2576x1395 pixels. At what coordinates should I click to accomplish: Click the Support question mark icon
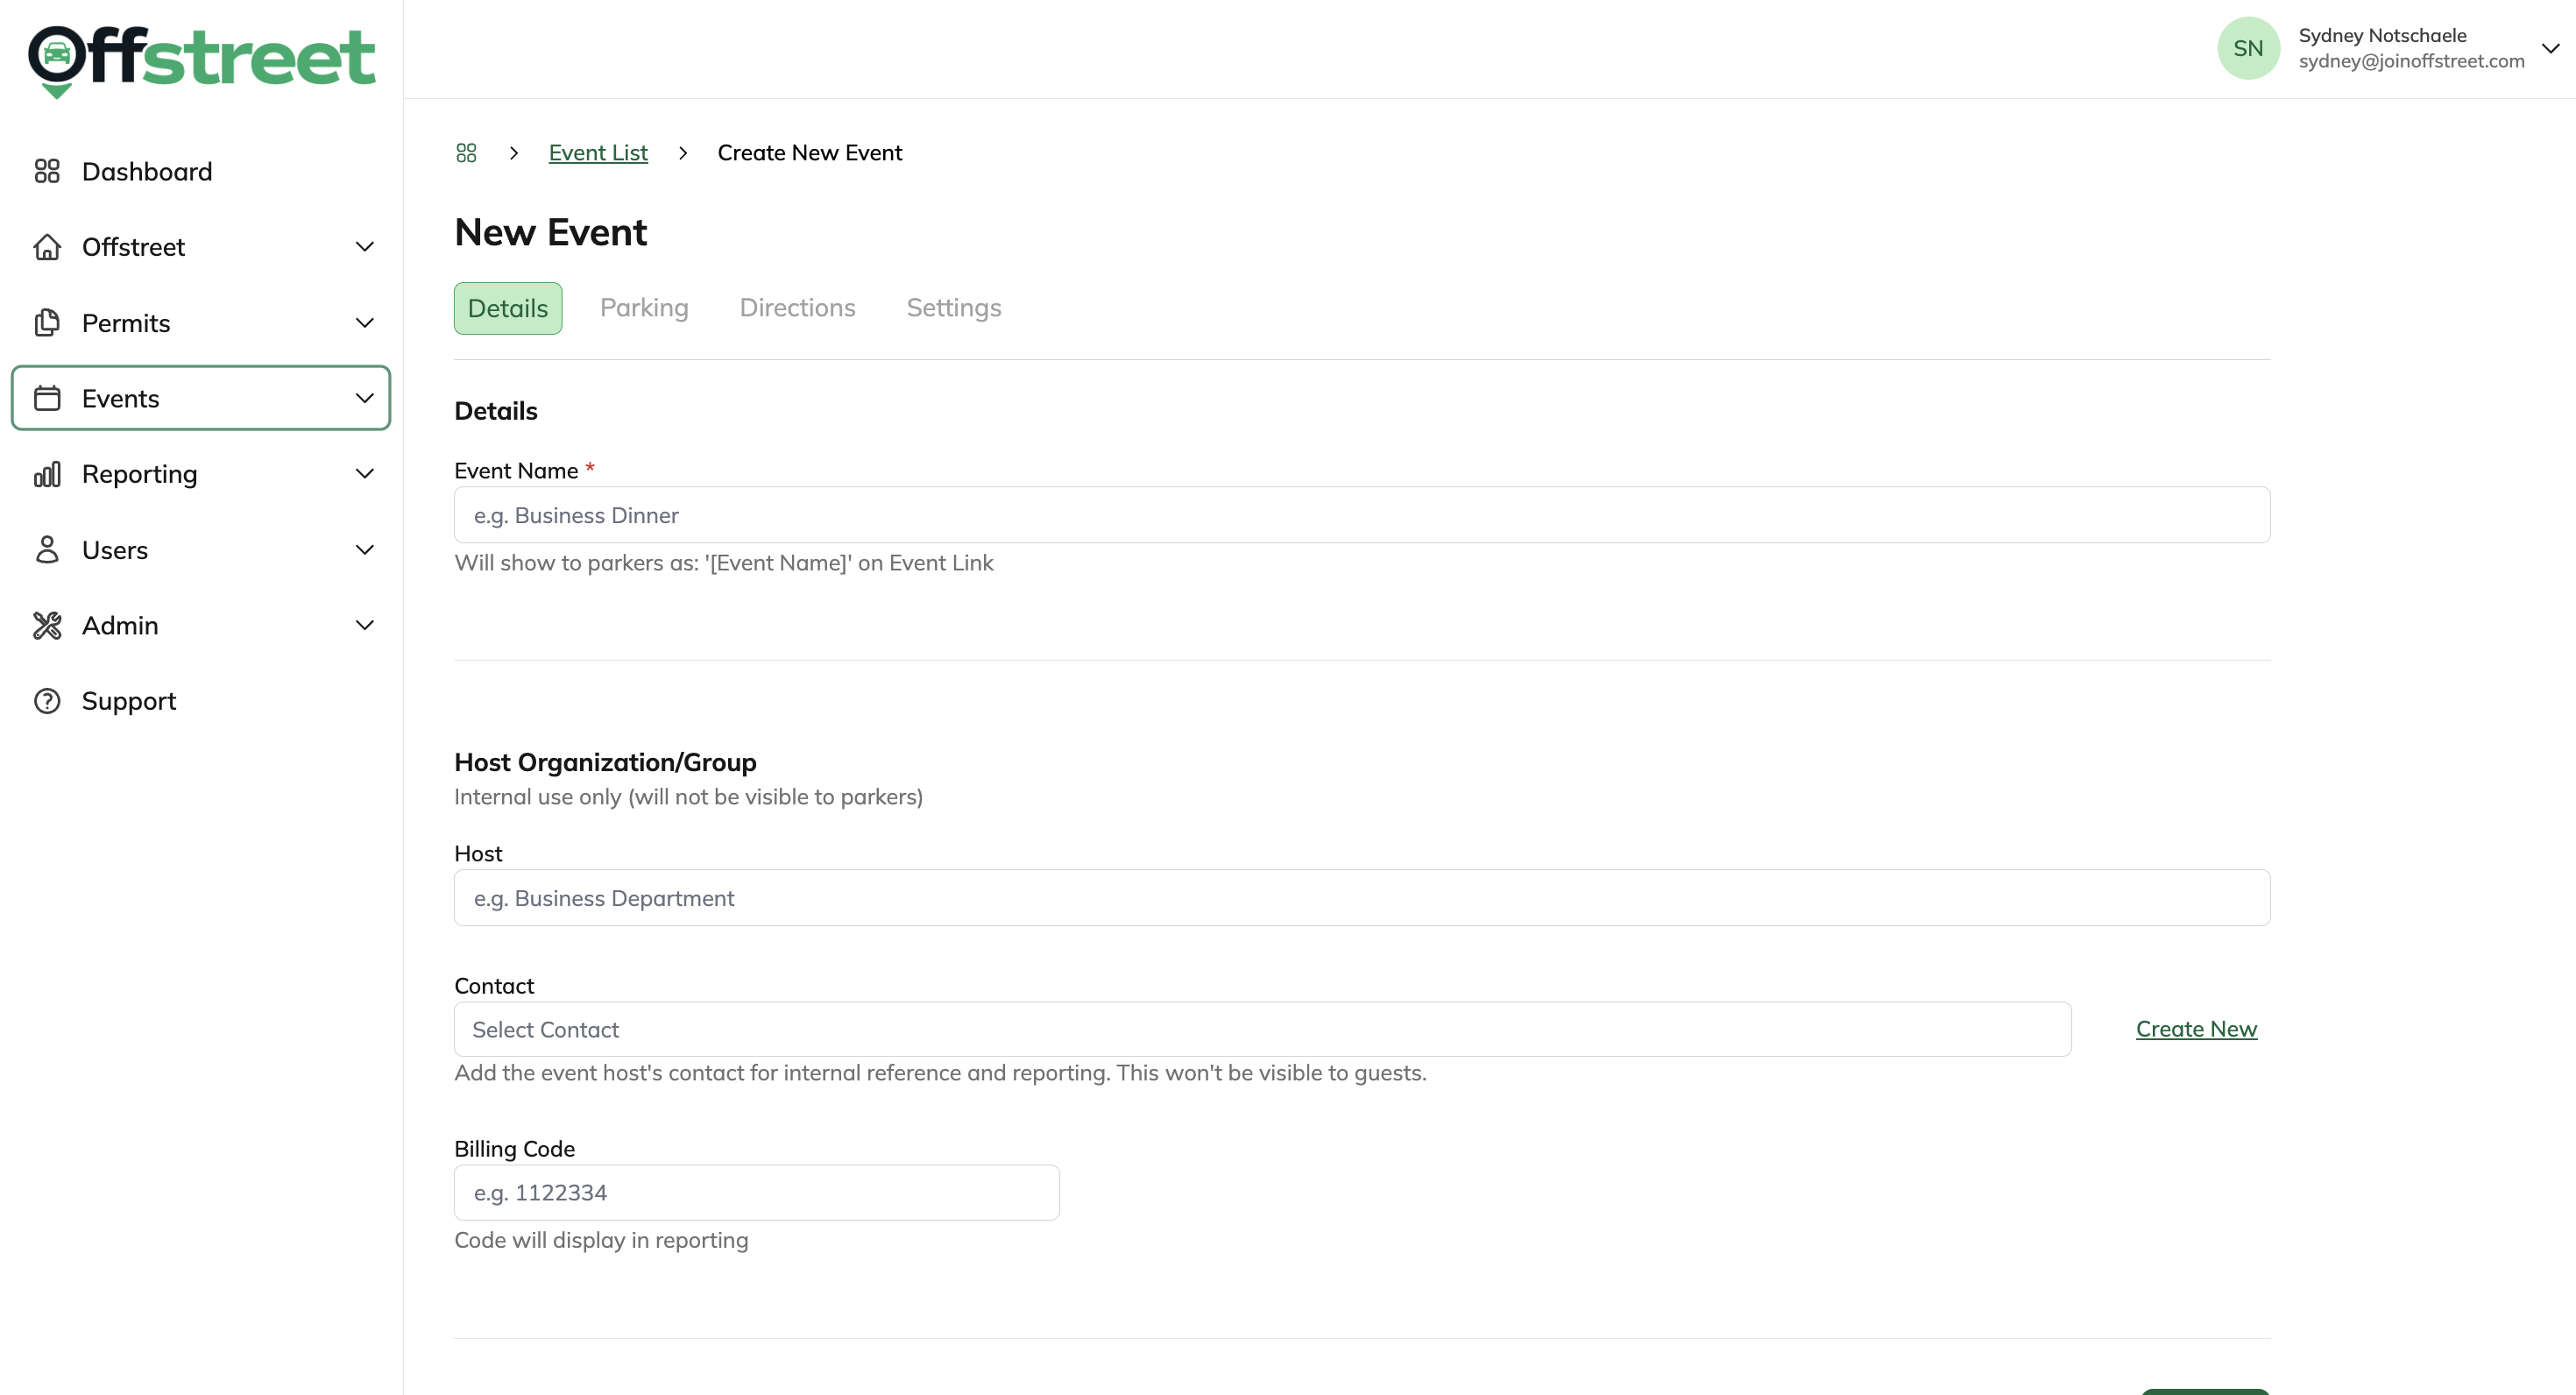click(x=47, y=701)
